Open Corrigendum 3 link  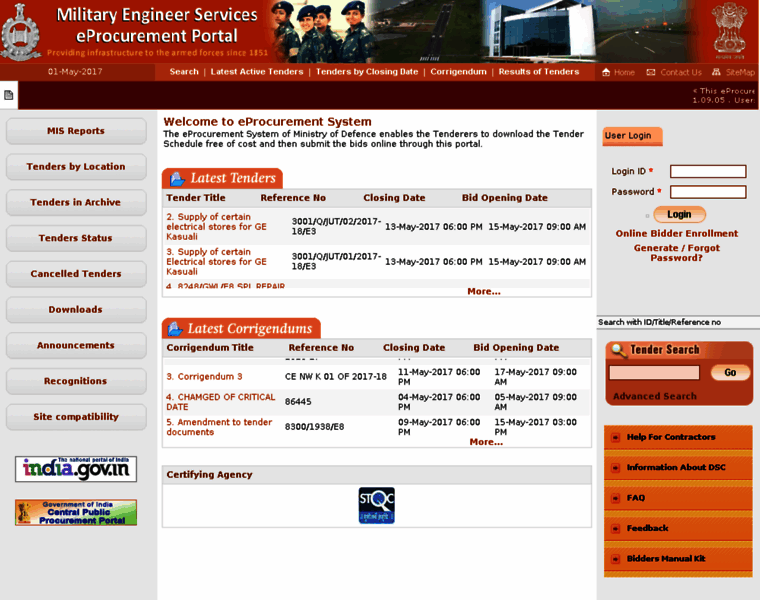[204, 377]
